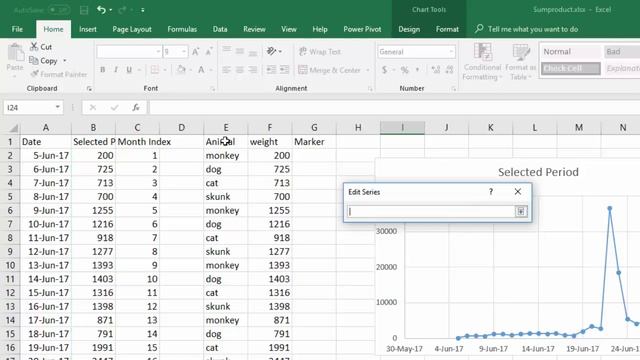Screen dimensions: 640x360
Task: Open the General number format dropdown
Action: (x=451, y=52)
